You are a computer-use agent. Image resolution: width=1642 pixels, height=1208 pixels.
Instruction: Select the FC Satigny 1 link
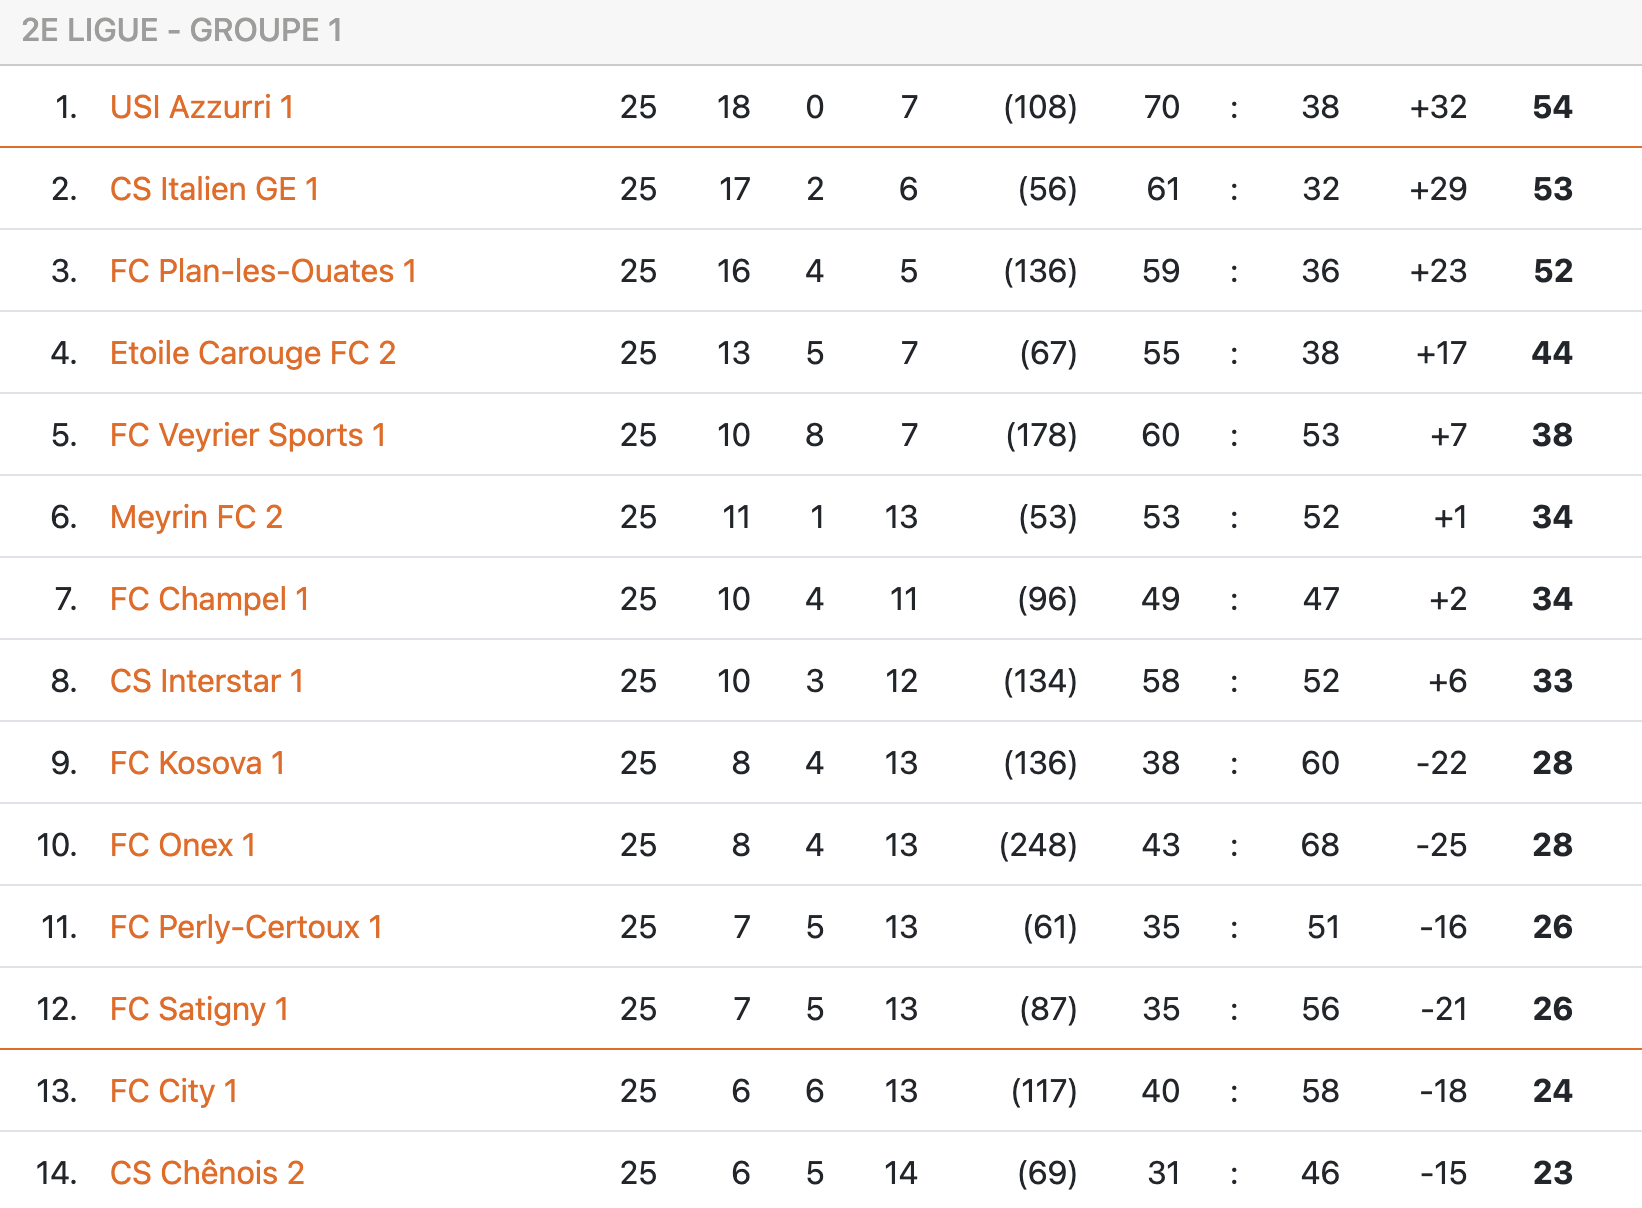pos(199,1009)
